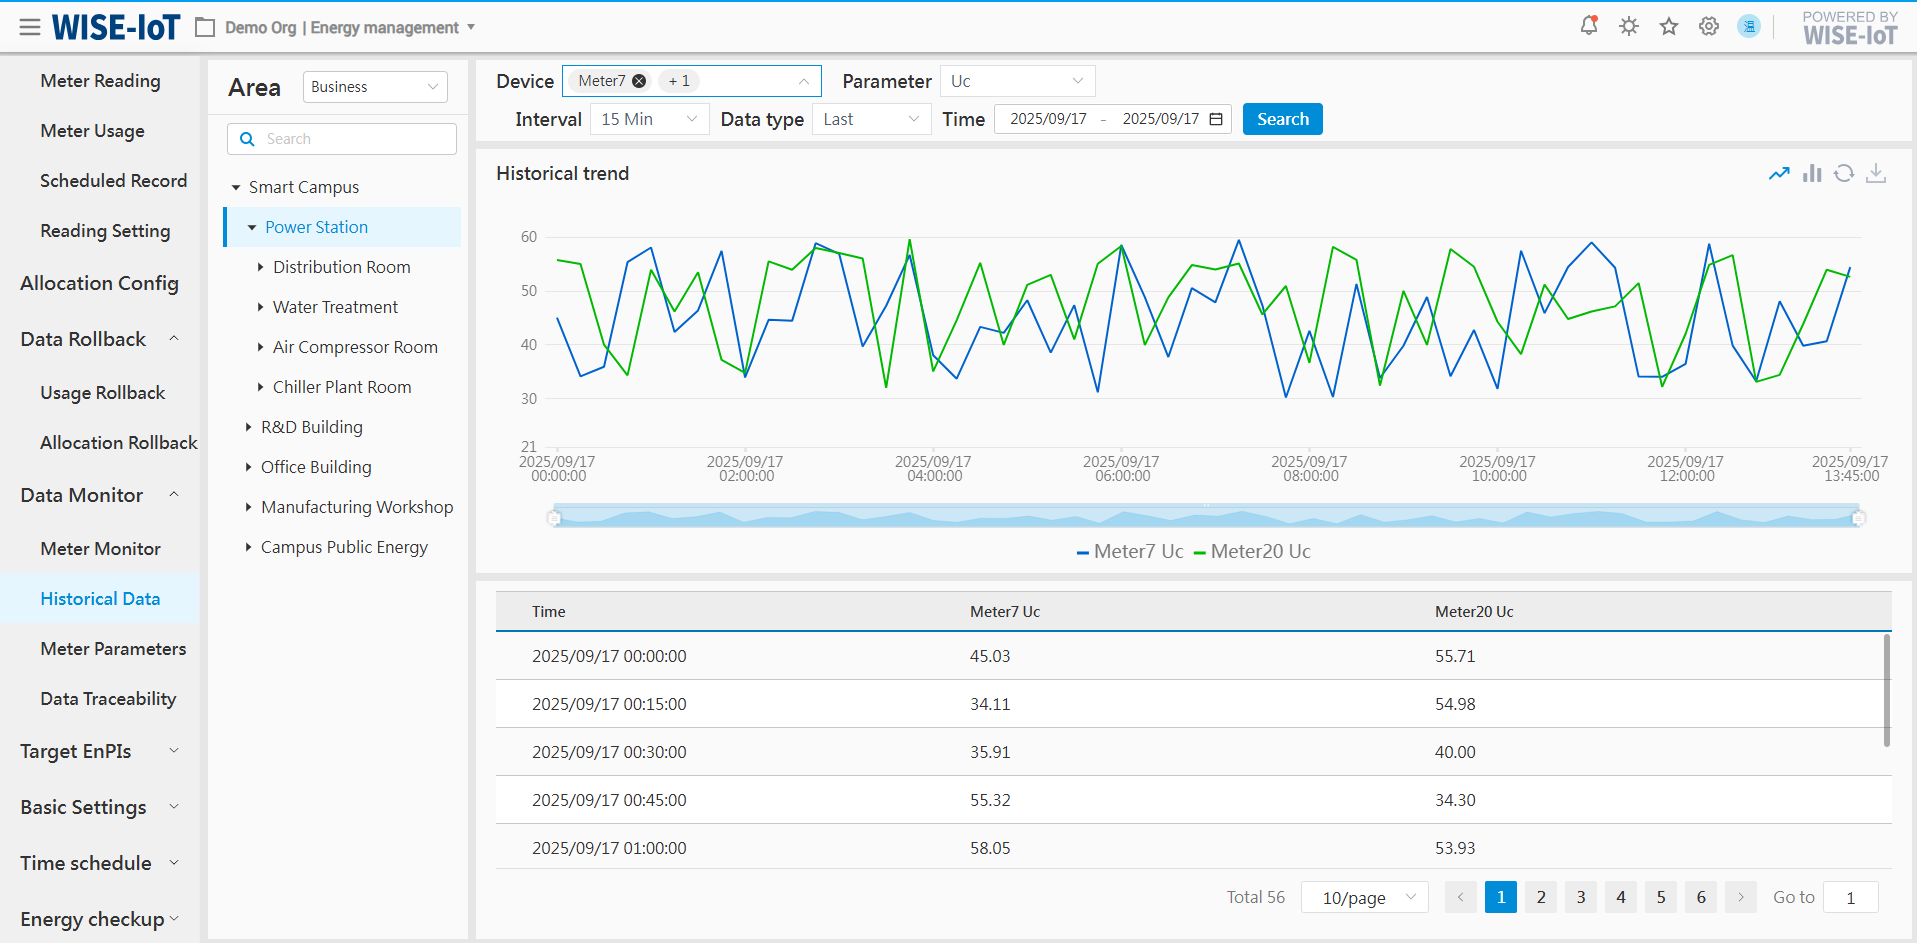Open the hamburger navigation menu

[x=30, y=27]
